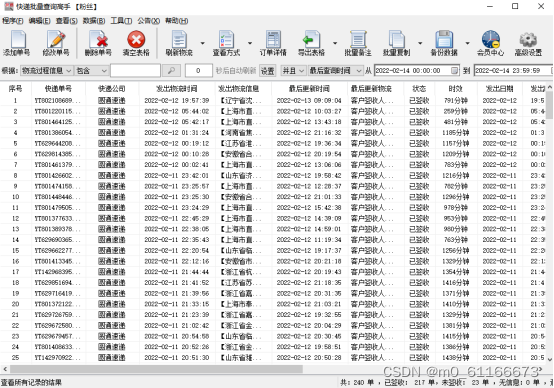Click the magnifier search button in filter bar
The height and width of the screenshot is (388, 554).
tap(171, 71)
